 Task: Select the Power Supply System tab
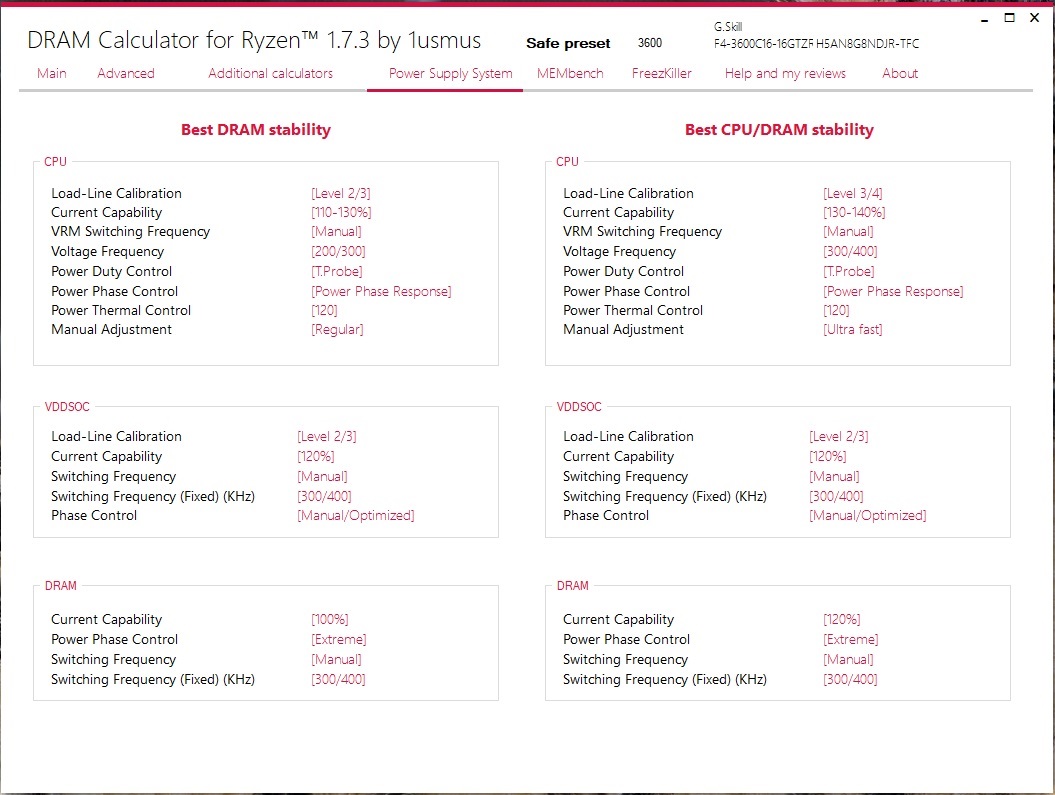point(451,73)
